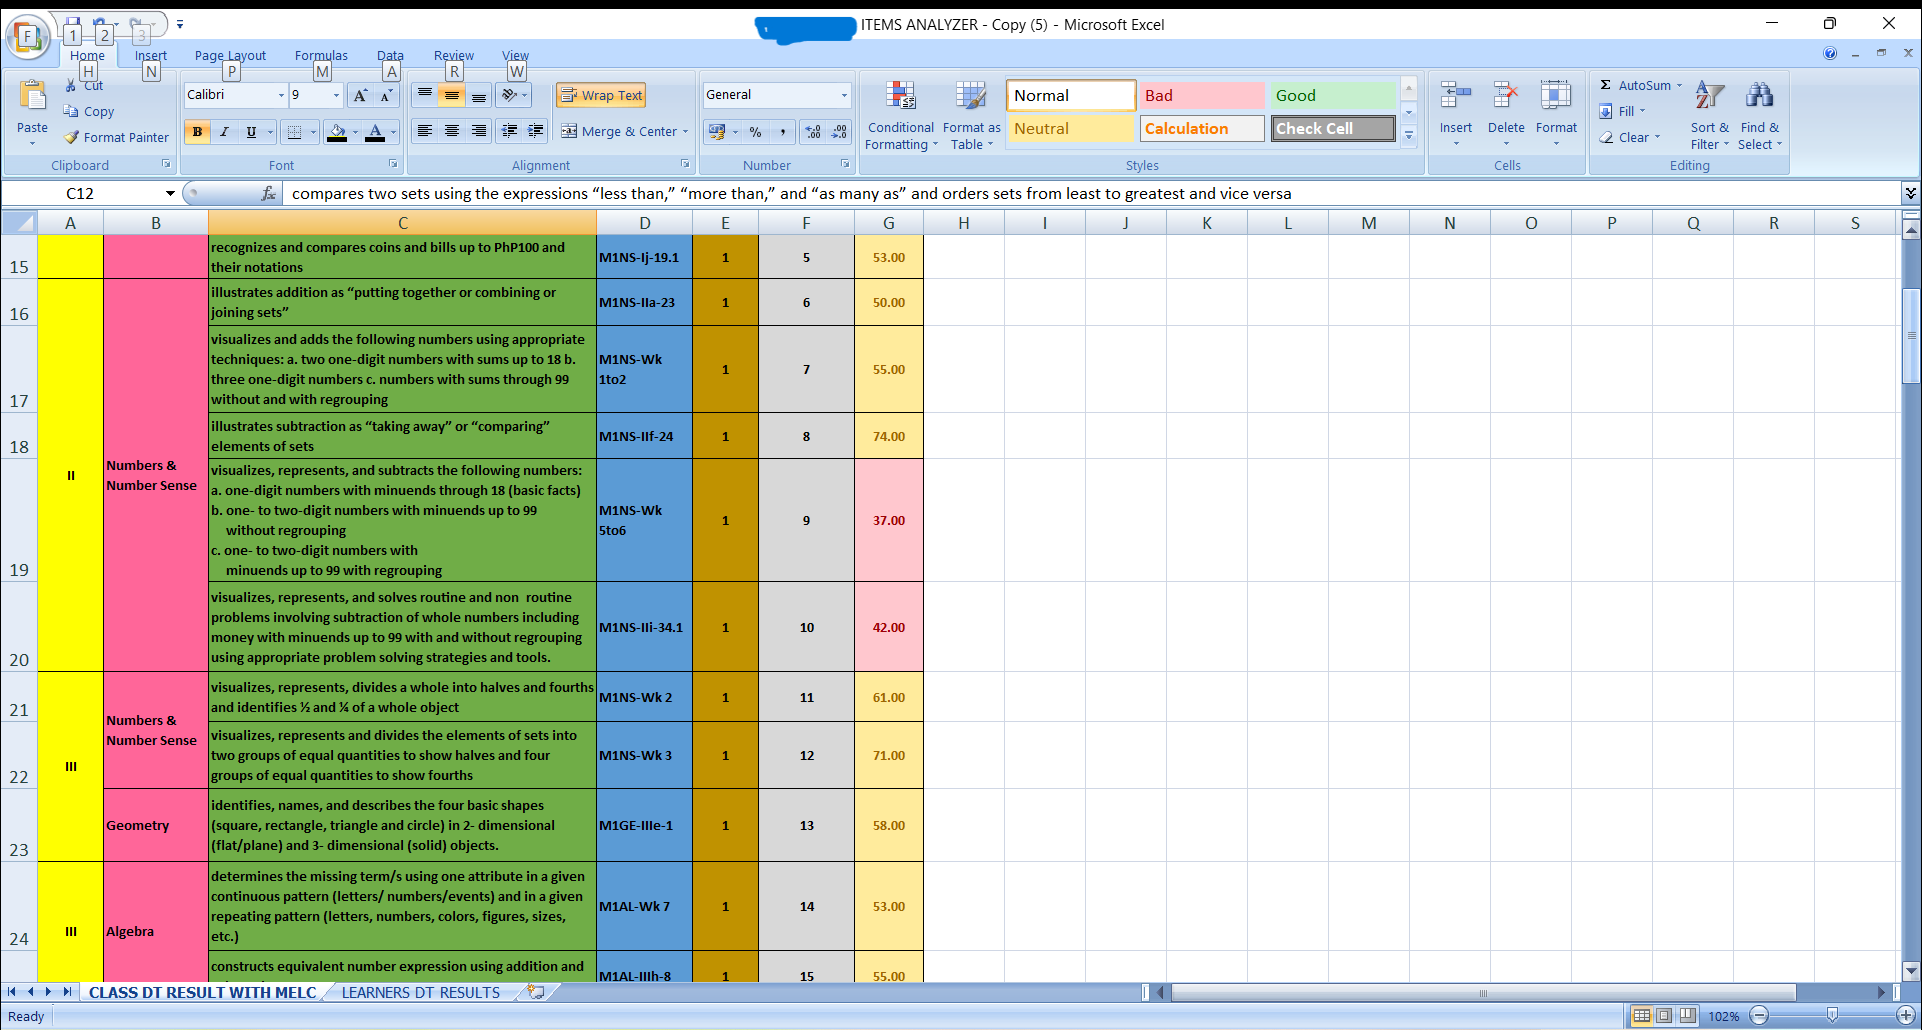The width and height of the screenshot is (1922, 1030).
Task: Apply the Calculation cell style
Action: click(1201, 128)
